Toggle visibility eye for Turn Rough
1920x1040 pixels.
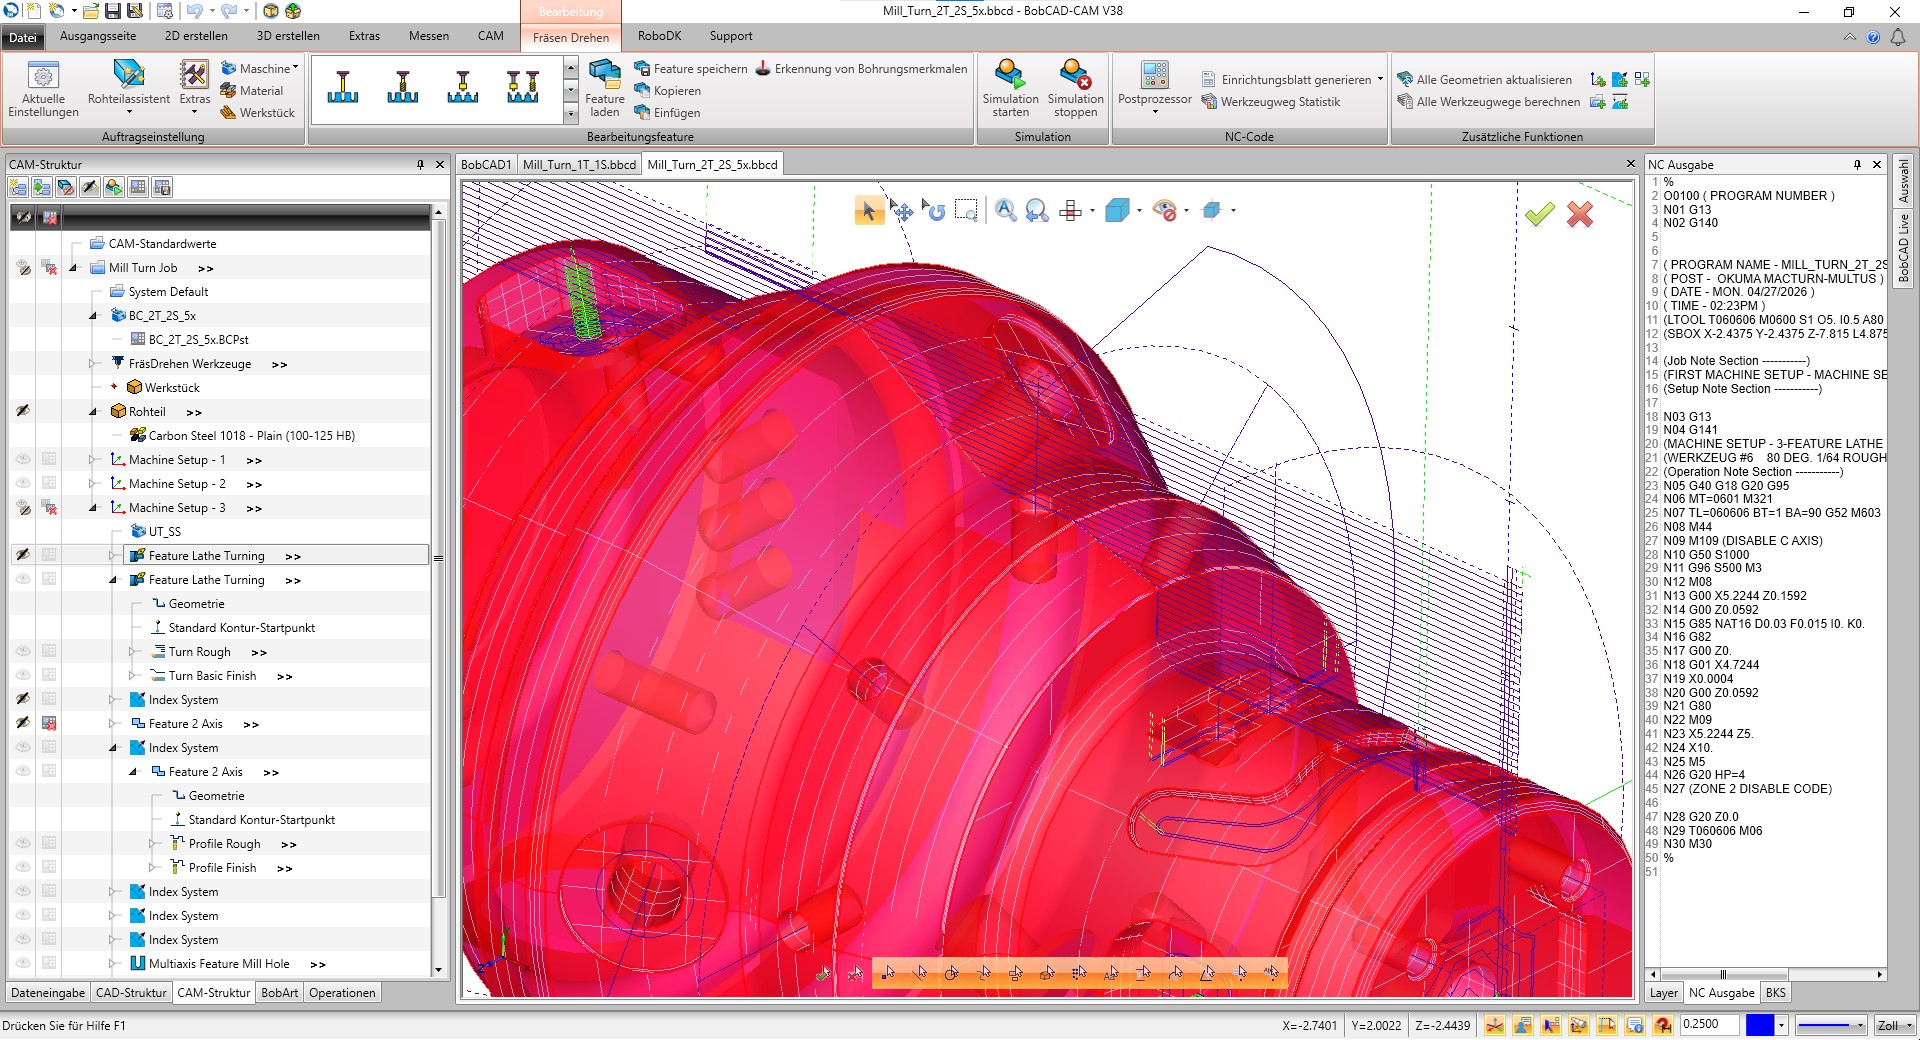(x=22, y=651)
